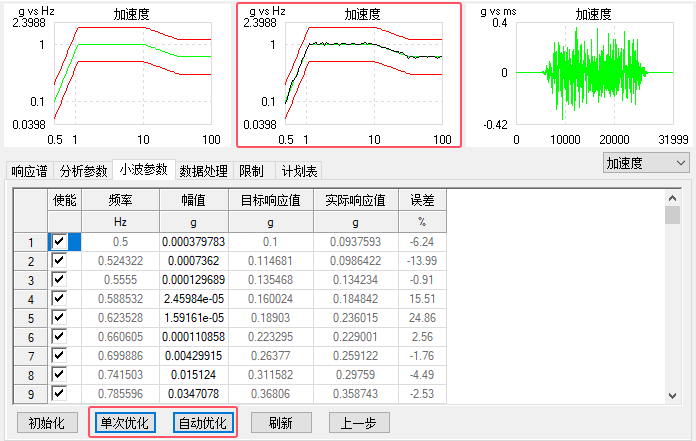The image size is (696, 441).
Task: Select amplitude cell 0.015124
Action: [x=194, y=375]
